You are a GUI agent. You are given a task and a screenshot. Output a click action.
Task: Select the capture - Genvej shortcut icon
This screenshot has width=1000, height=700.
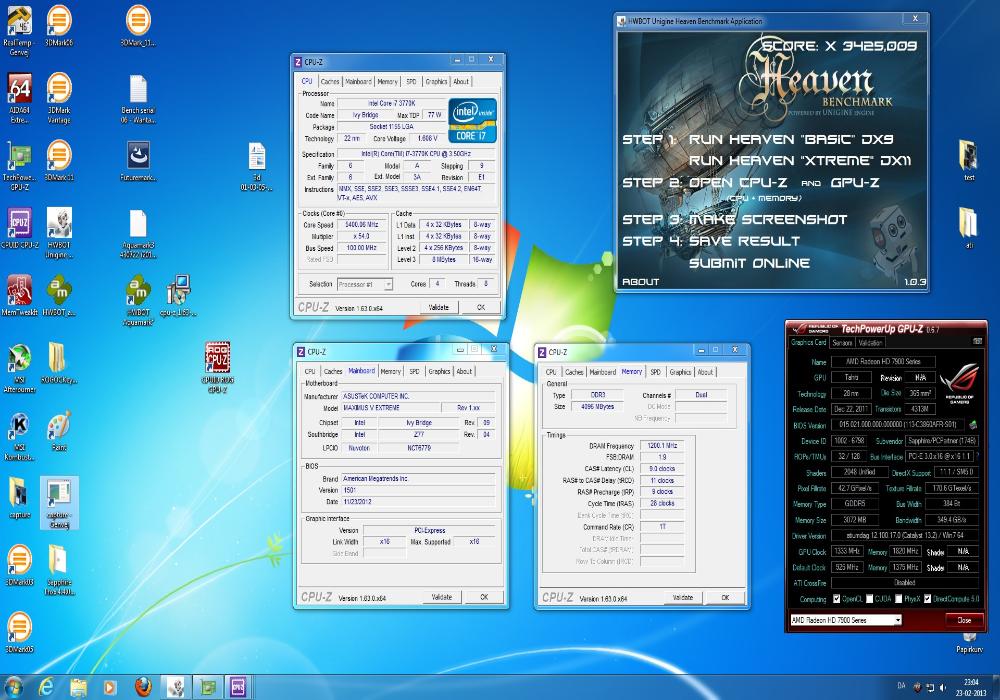(59, 503)
